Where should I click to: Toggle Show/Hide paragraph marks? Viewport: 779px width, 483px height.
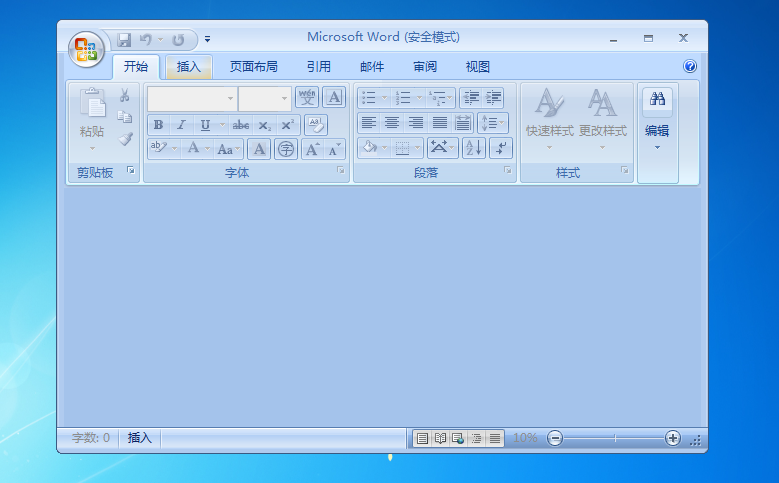click(501, 148)
